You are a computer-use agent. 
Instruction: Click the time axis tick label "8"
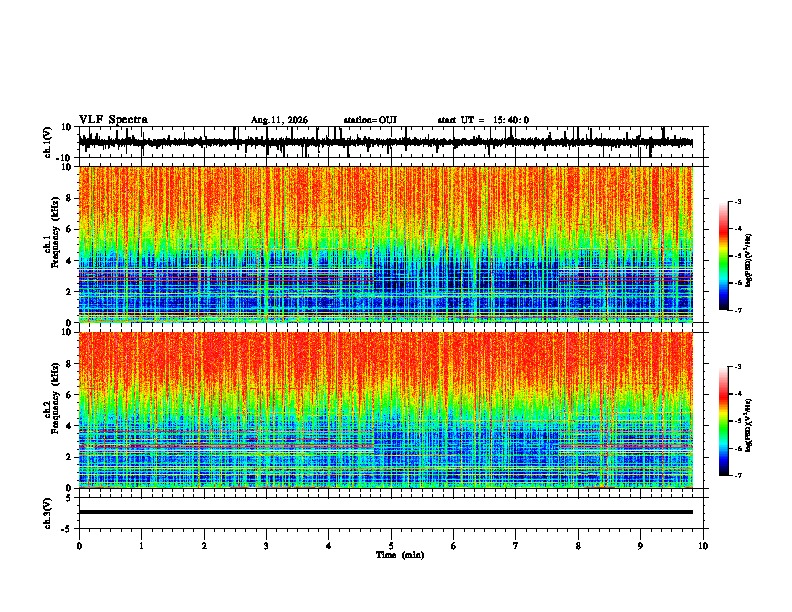(x=578, y=546)
